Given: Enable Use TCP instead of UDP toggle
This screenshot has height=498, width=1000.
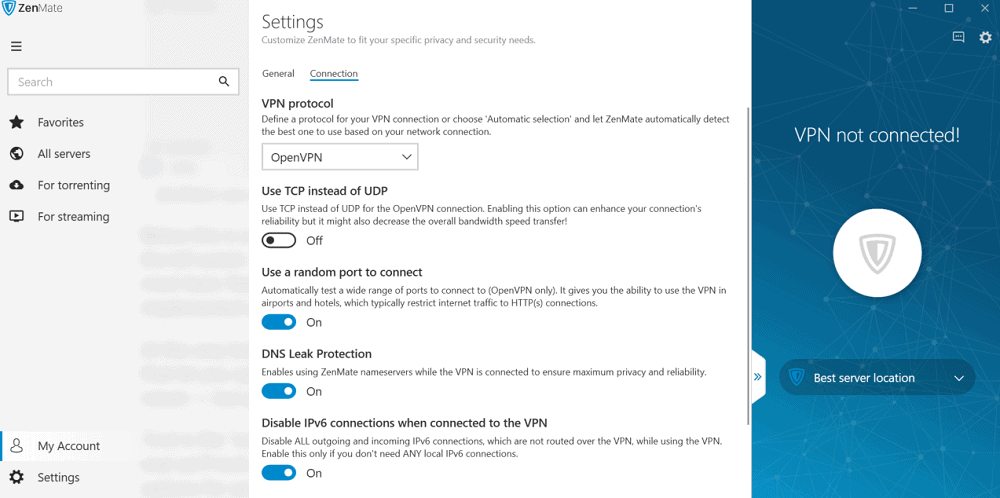Looking at the screenshot, I should tap(279, 240).
